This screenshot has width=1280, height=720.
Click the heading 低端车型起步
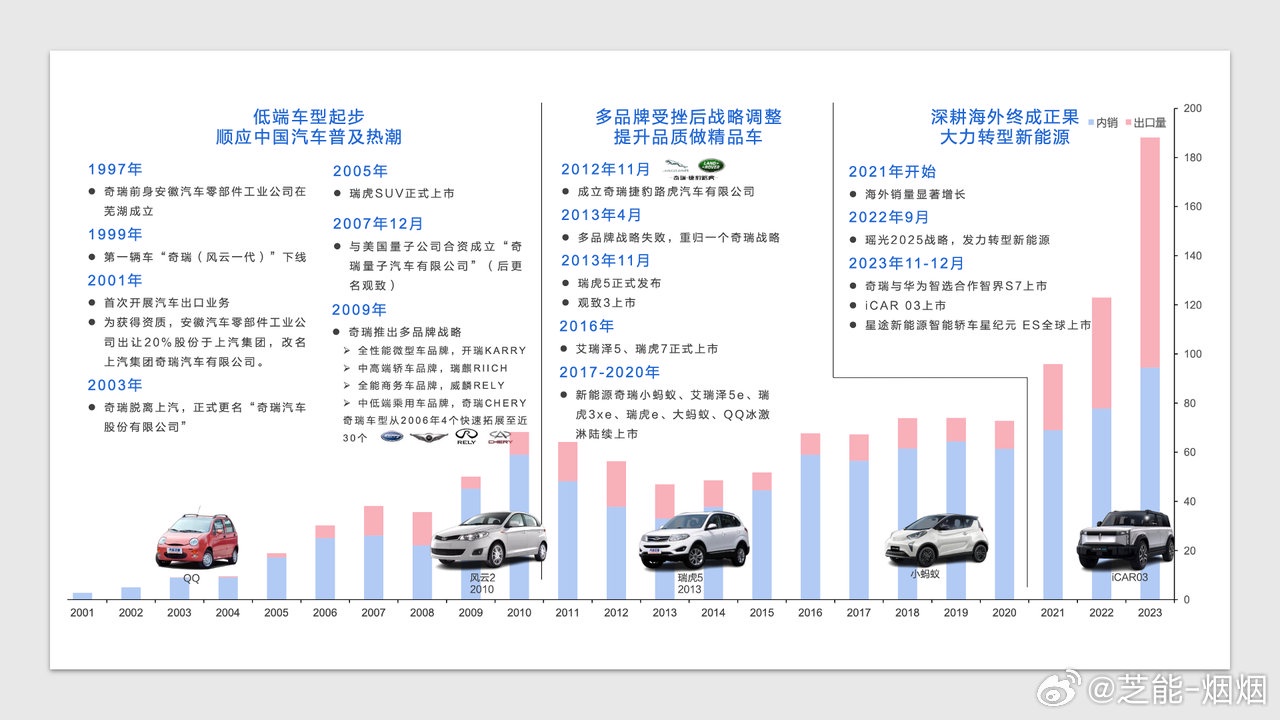pyautogui.click(x=309, y=116)
